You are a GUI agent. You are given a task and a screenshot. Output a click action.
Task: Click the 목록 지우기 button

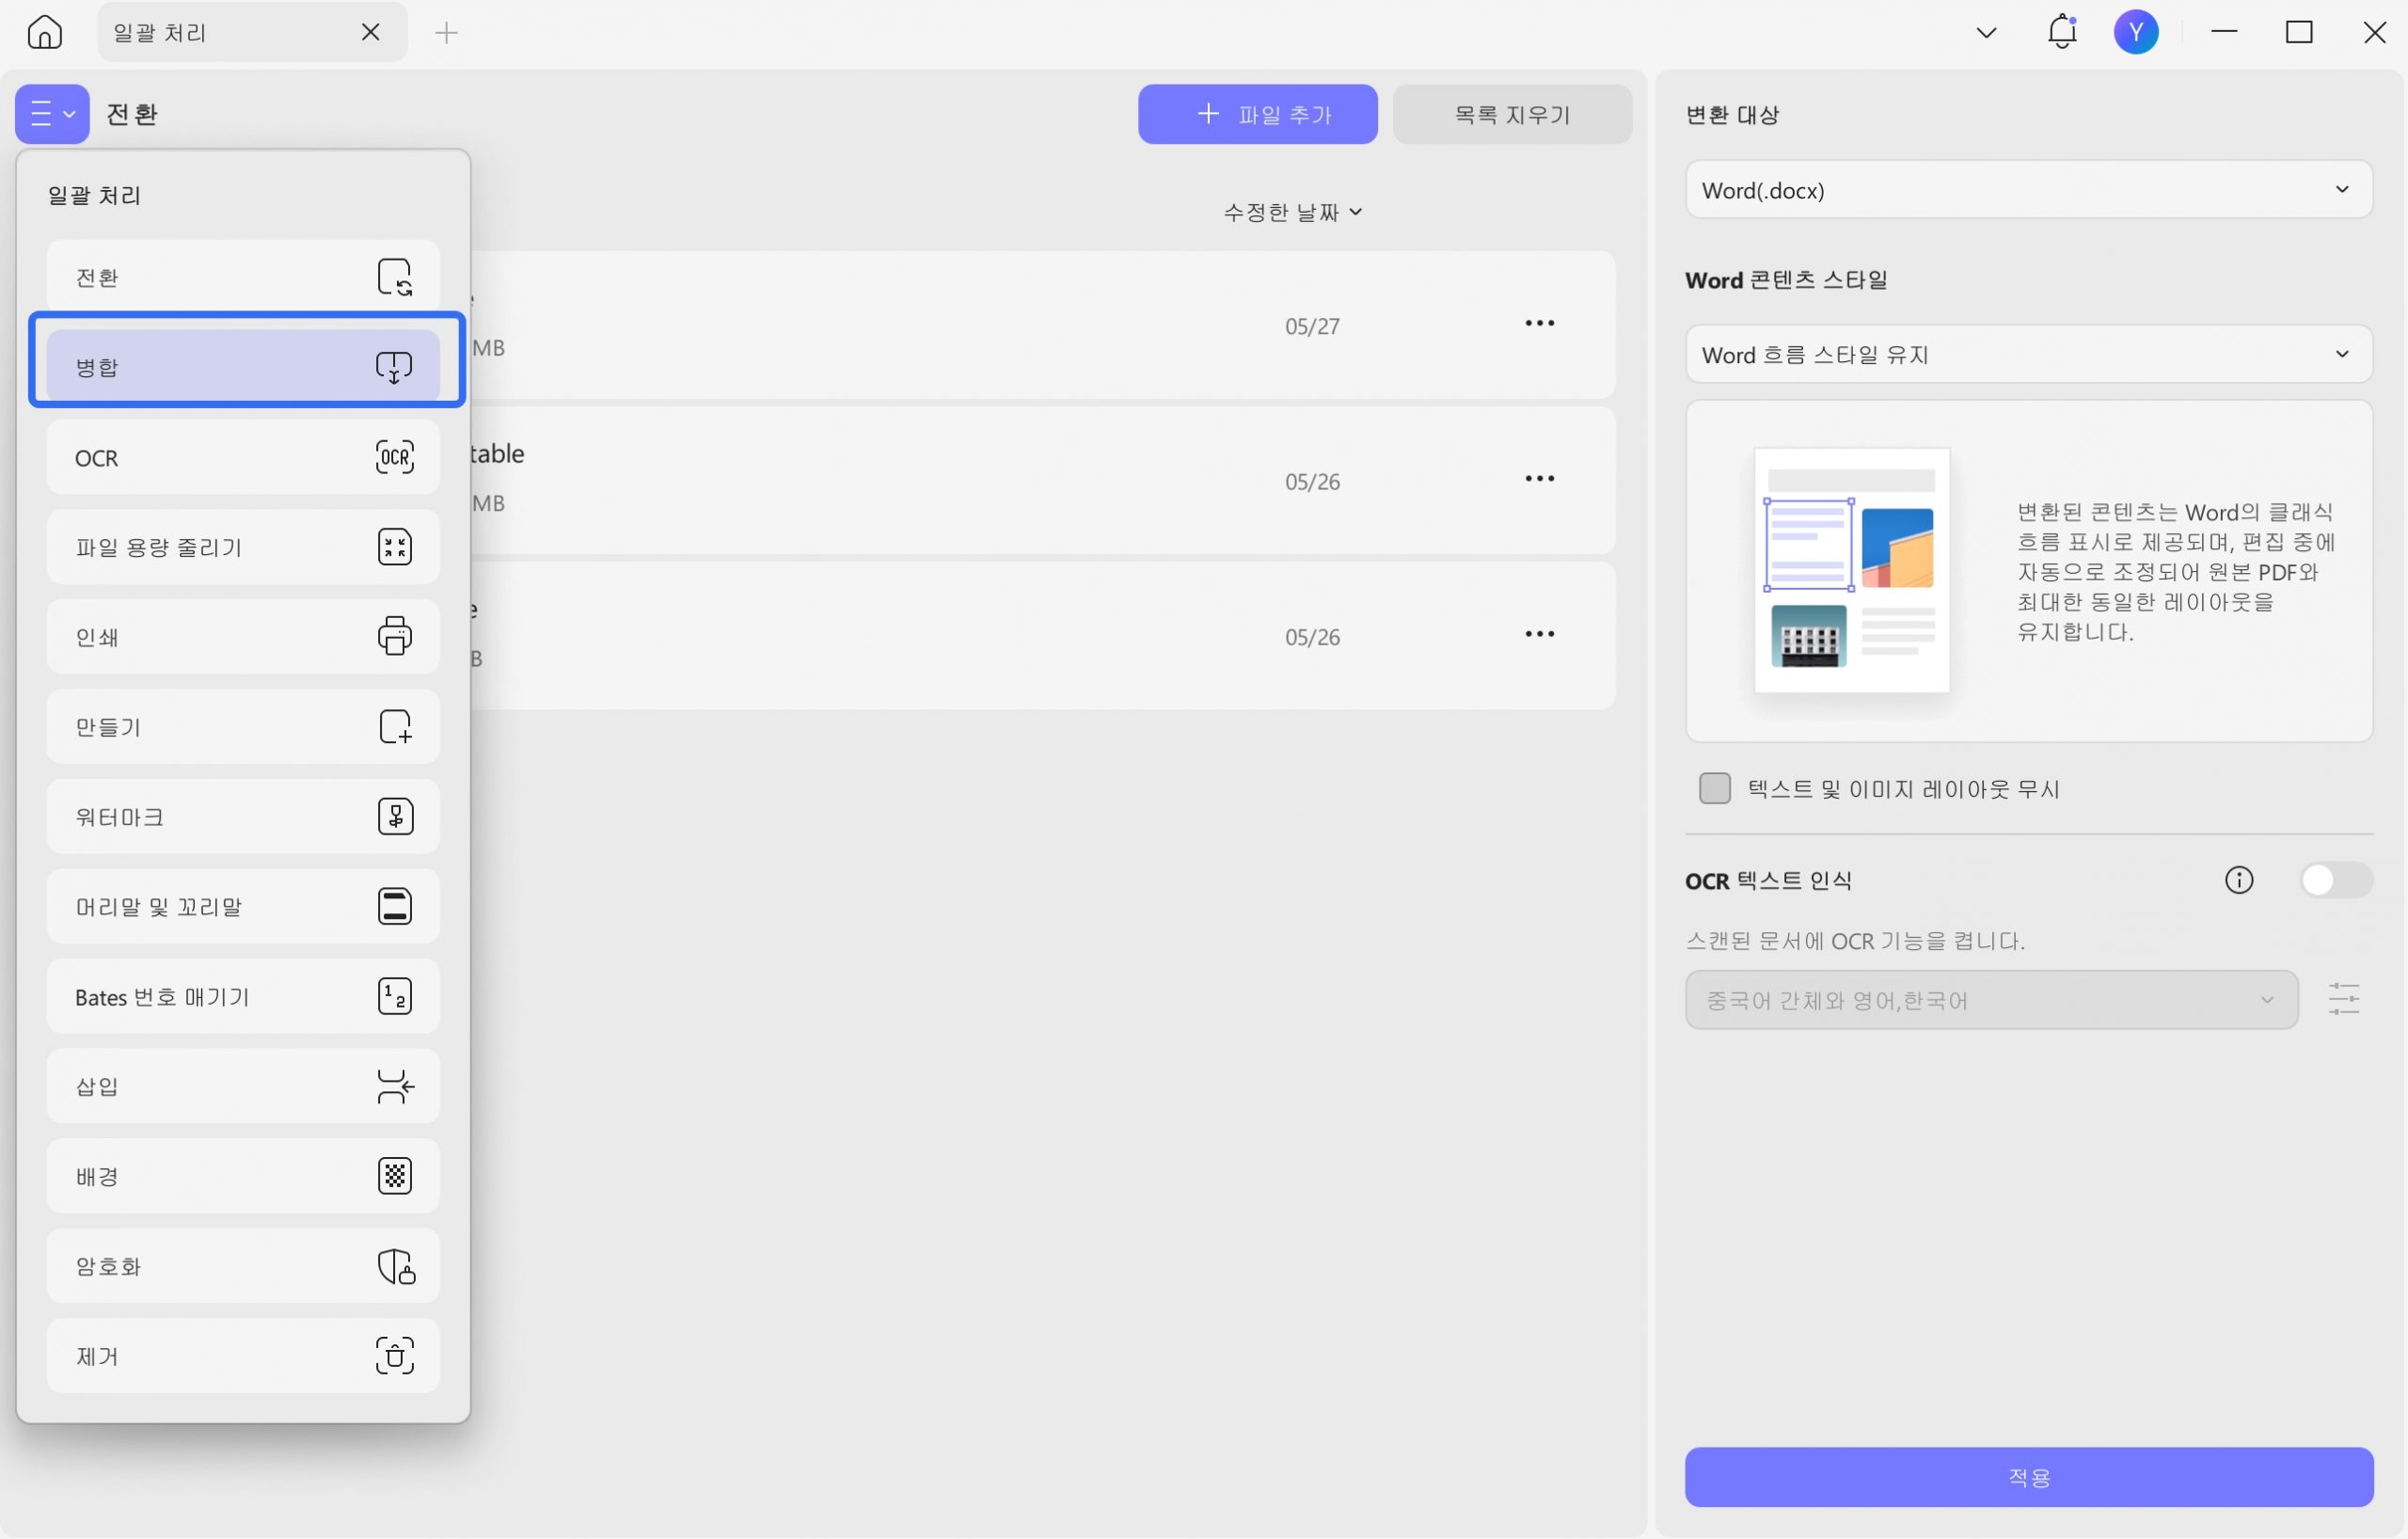click(1512, 114)
